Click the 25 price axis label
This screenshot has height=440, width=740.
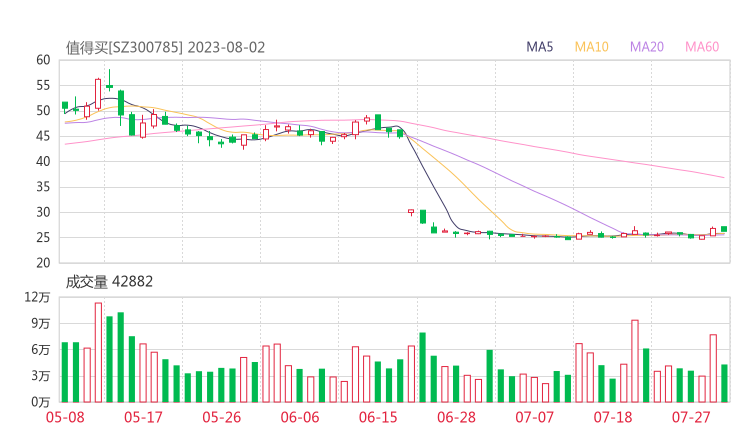coord(43,237)
